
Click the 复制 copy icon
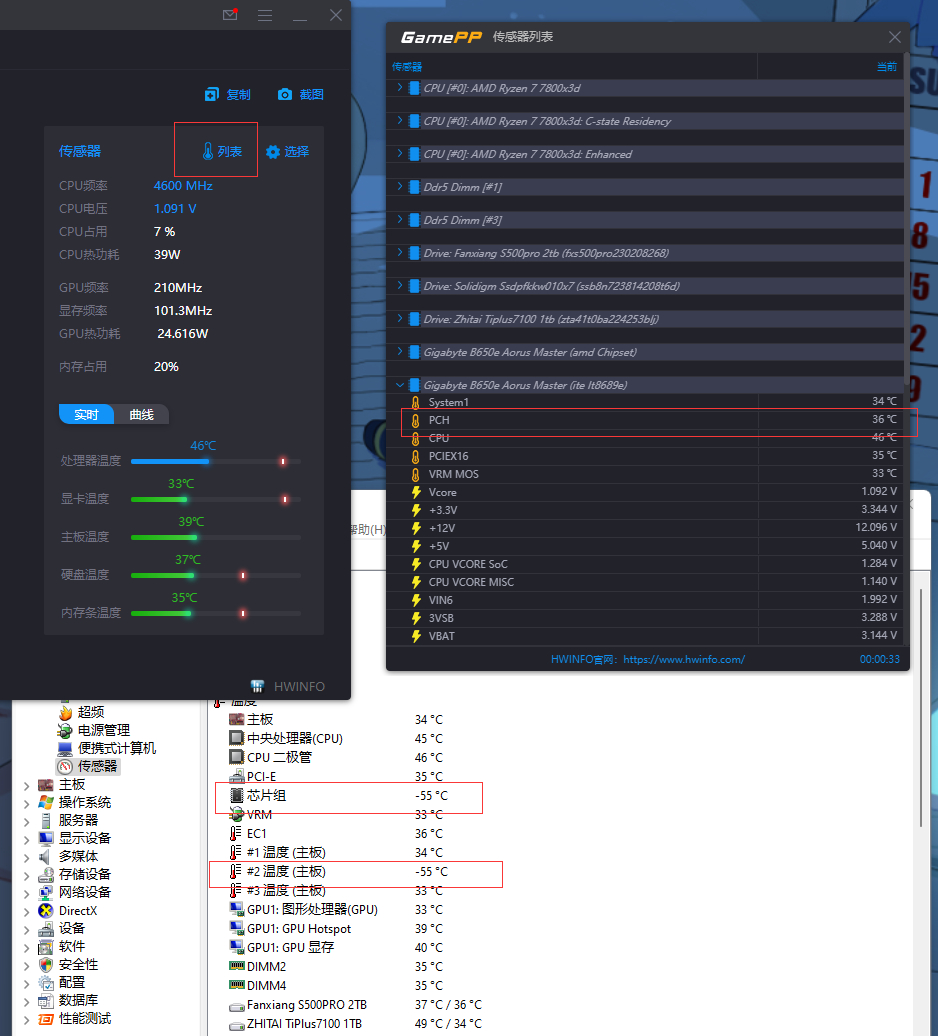pyautogui.click(x=211, y=94)
